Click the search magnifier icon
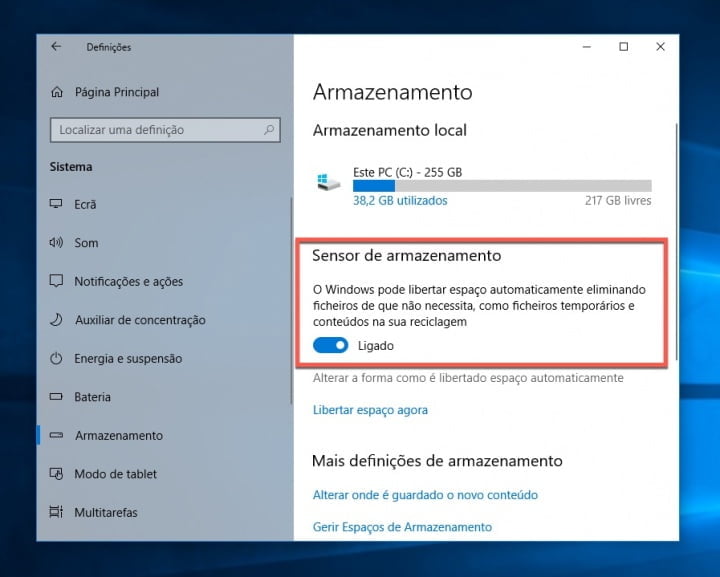The width and height of the screenshot is (720, 577). (x=269, y=130)
